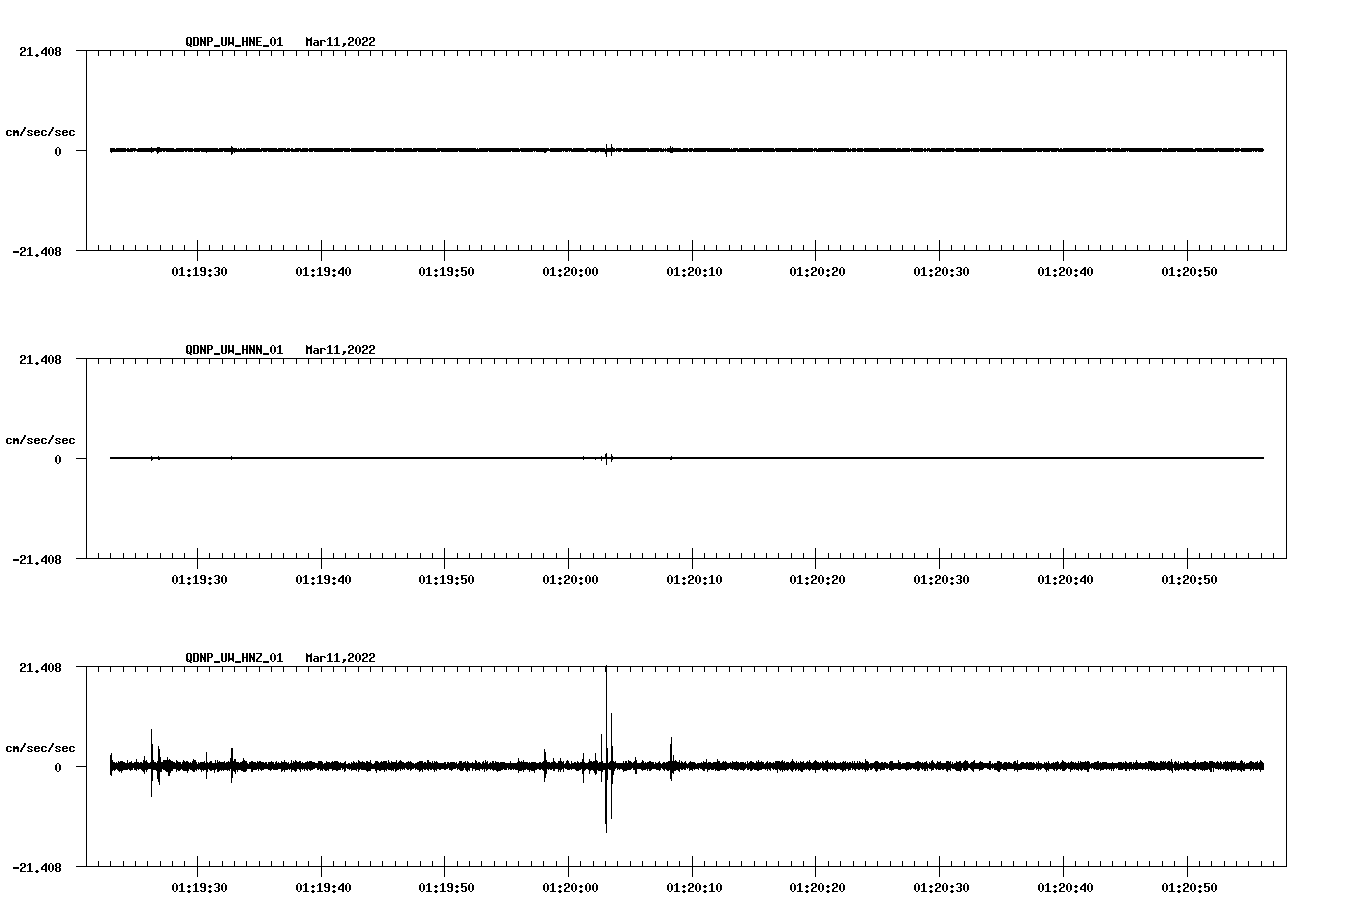Click the -21.408 value on HNN axis

click(37, 560)
